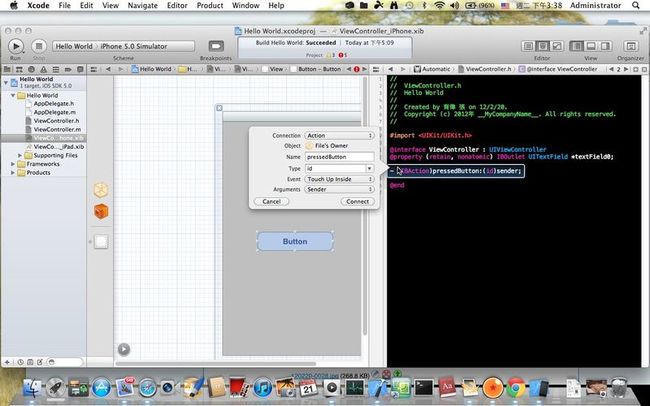Image resolution: width=650 pixels, height=406 pixels.
Task: Open the iPhone 5.0 Simulator destination selector
Action: [x=133, y=46]
